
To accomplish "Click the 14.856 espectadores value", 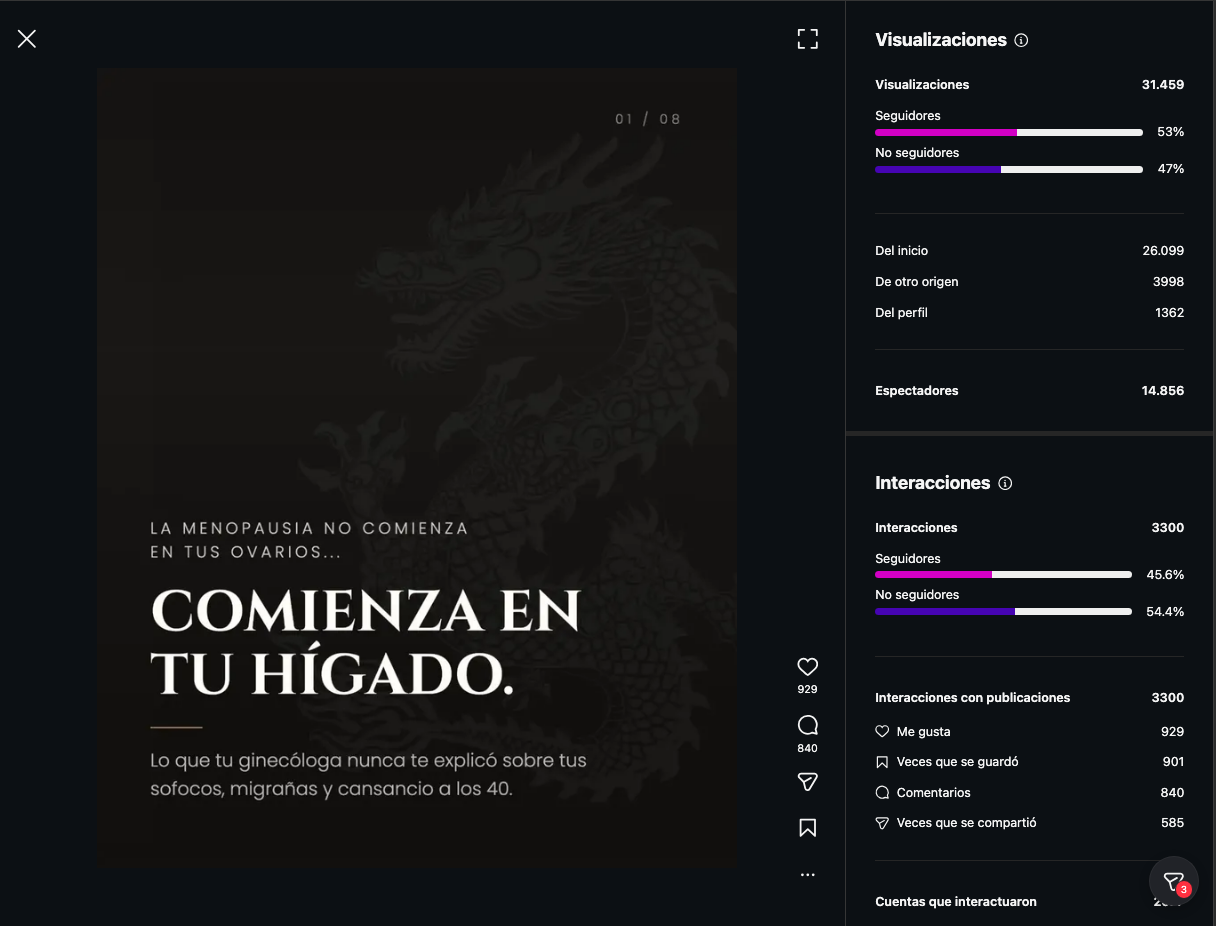I will tap(1163, 391).
